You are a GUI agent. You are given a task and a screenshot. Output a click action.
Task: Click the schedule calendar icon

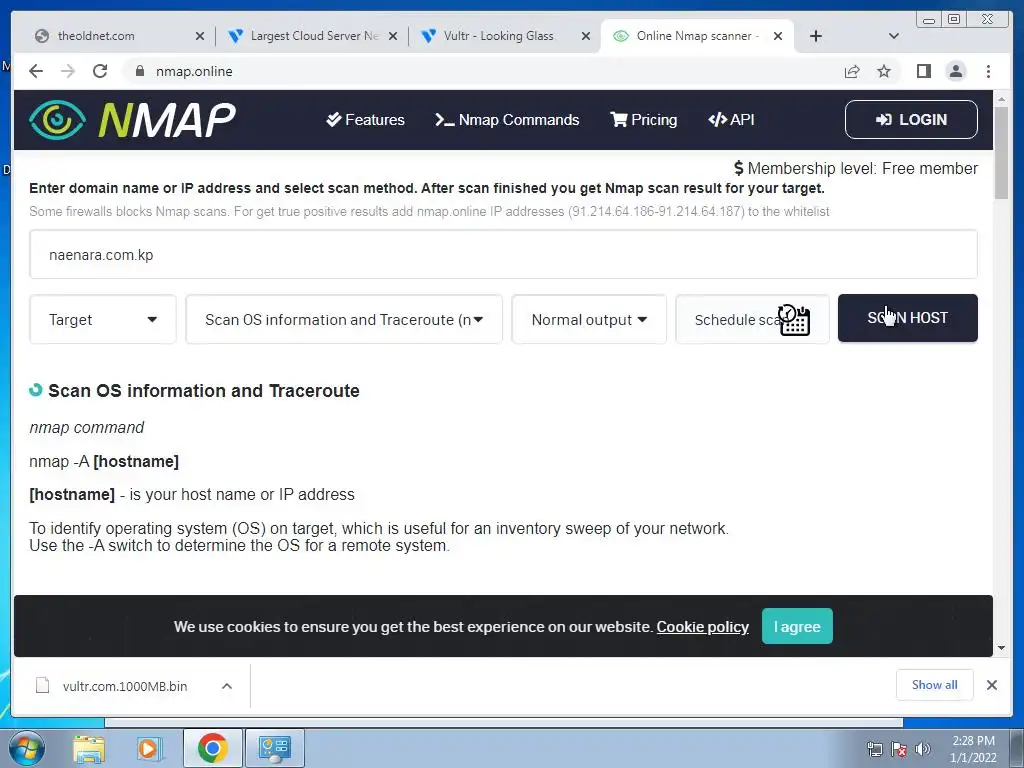click(794, 320)
